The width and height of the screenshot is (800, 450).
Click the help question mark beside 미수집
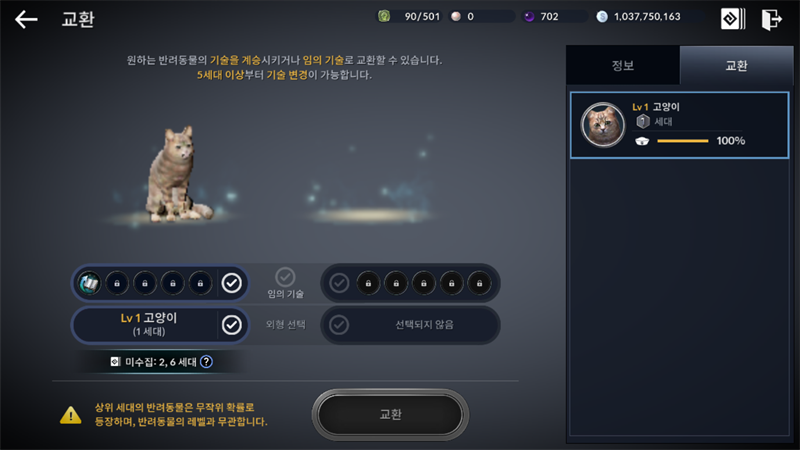(206, 362)
